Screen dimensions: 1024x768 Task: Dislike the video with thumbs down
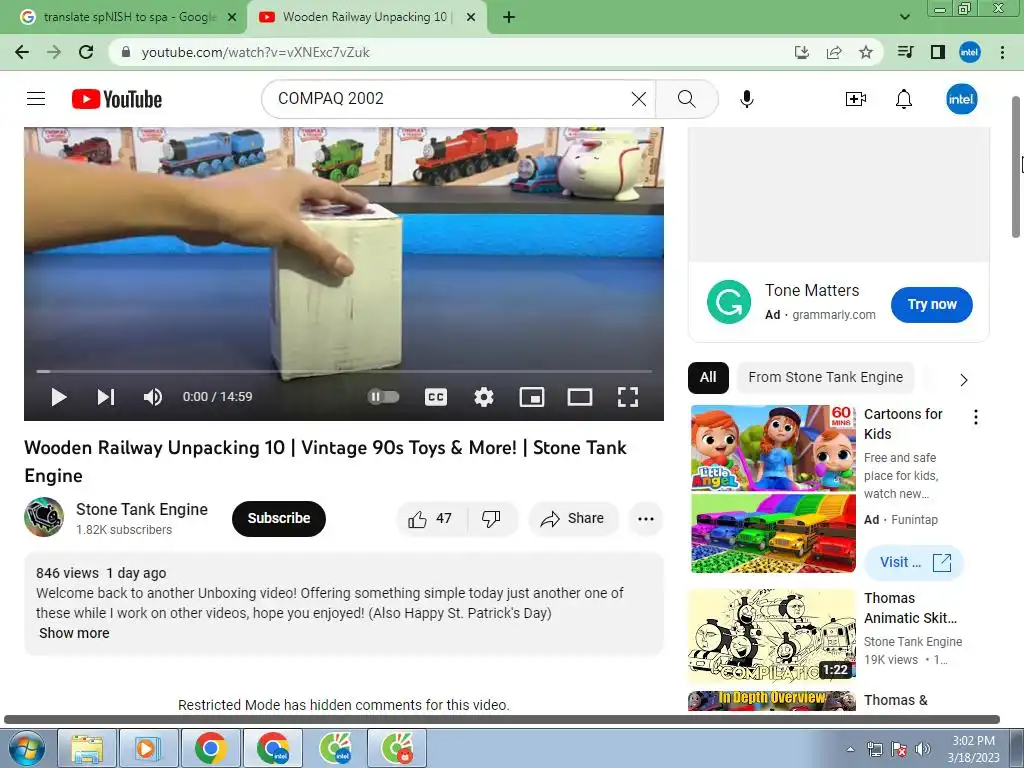[x=492, y=519]
